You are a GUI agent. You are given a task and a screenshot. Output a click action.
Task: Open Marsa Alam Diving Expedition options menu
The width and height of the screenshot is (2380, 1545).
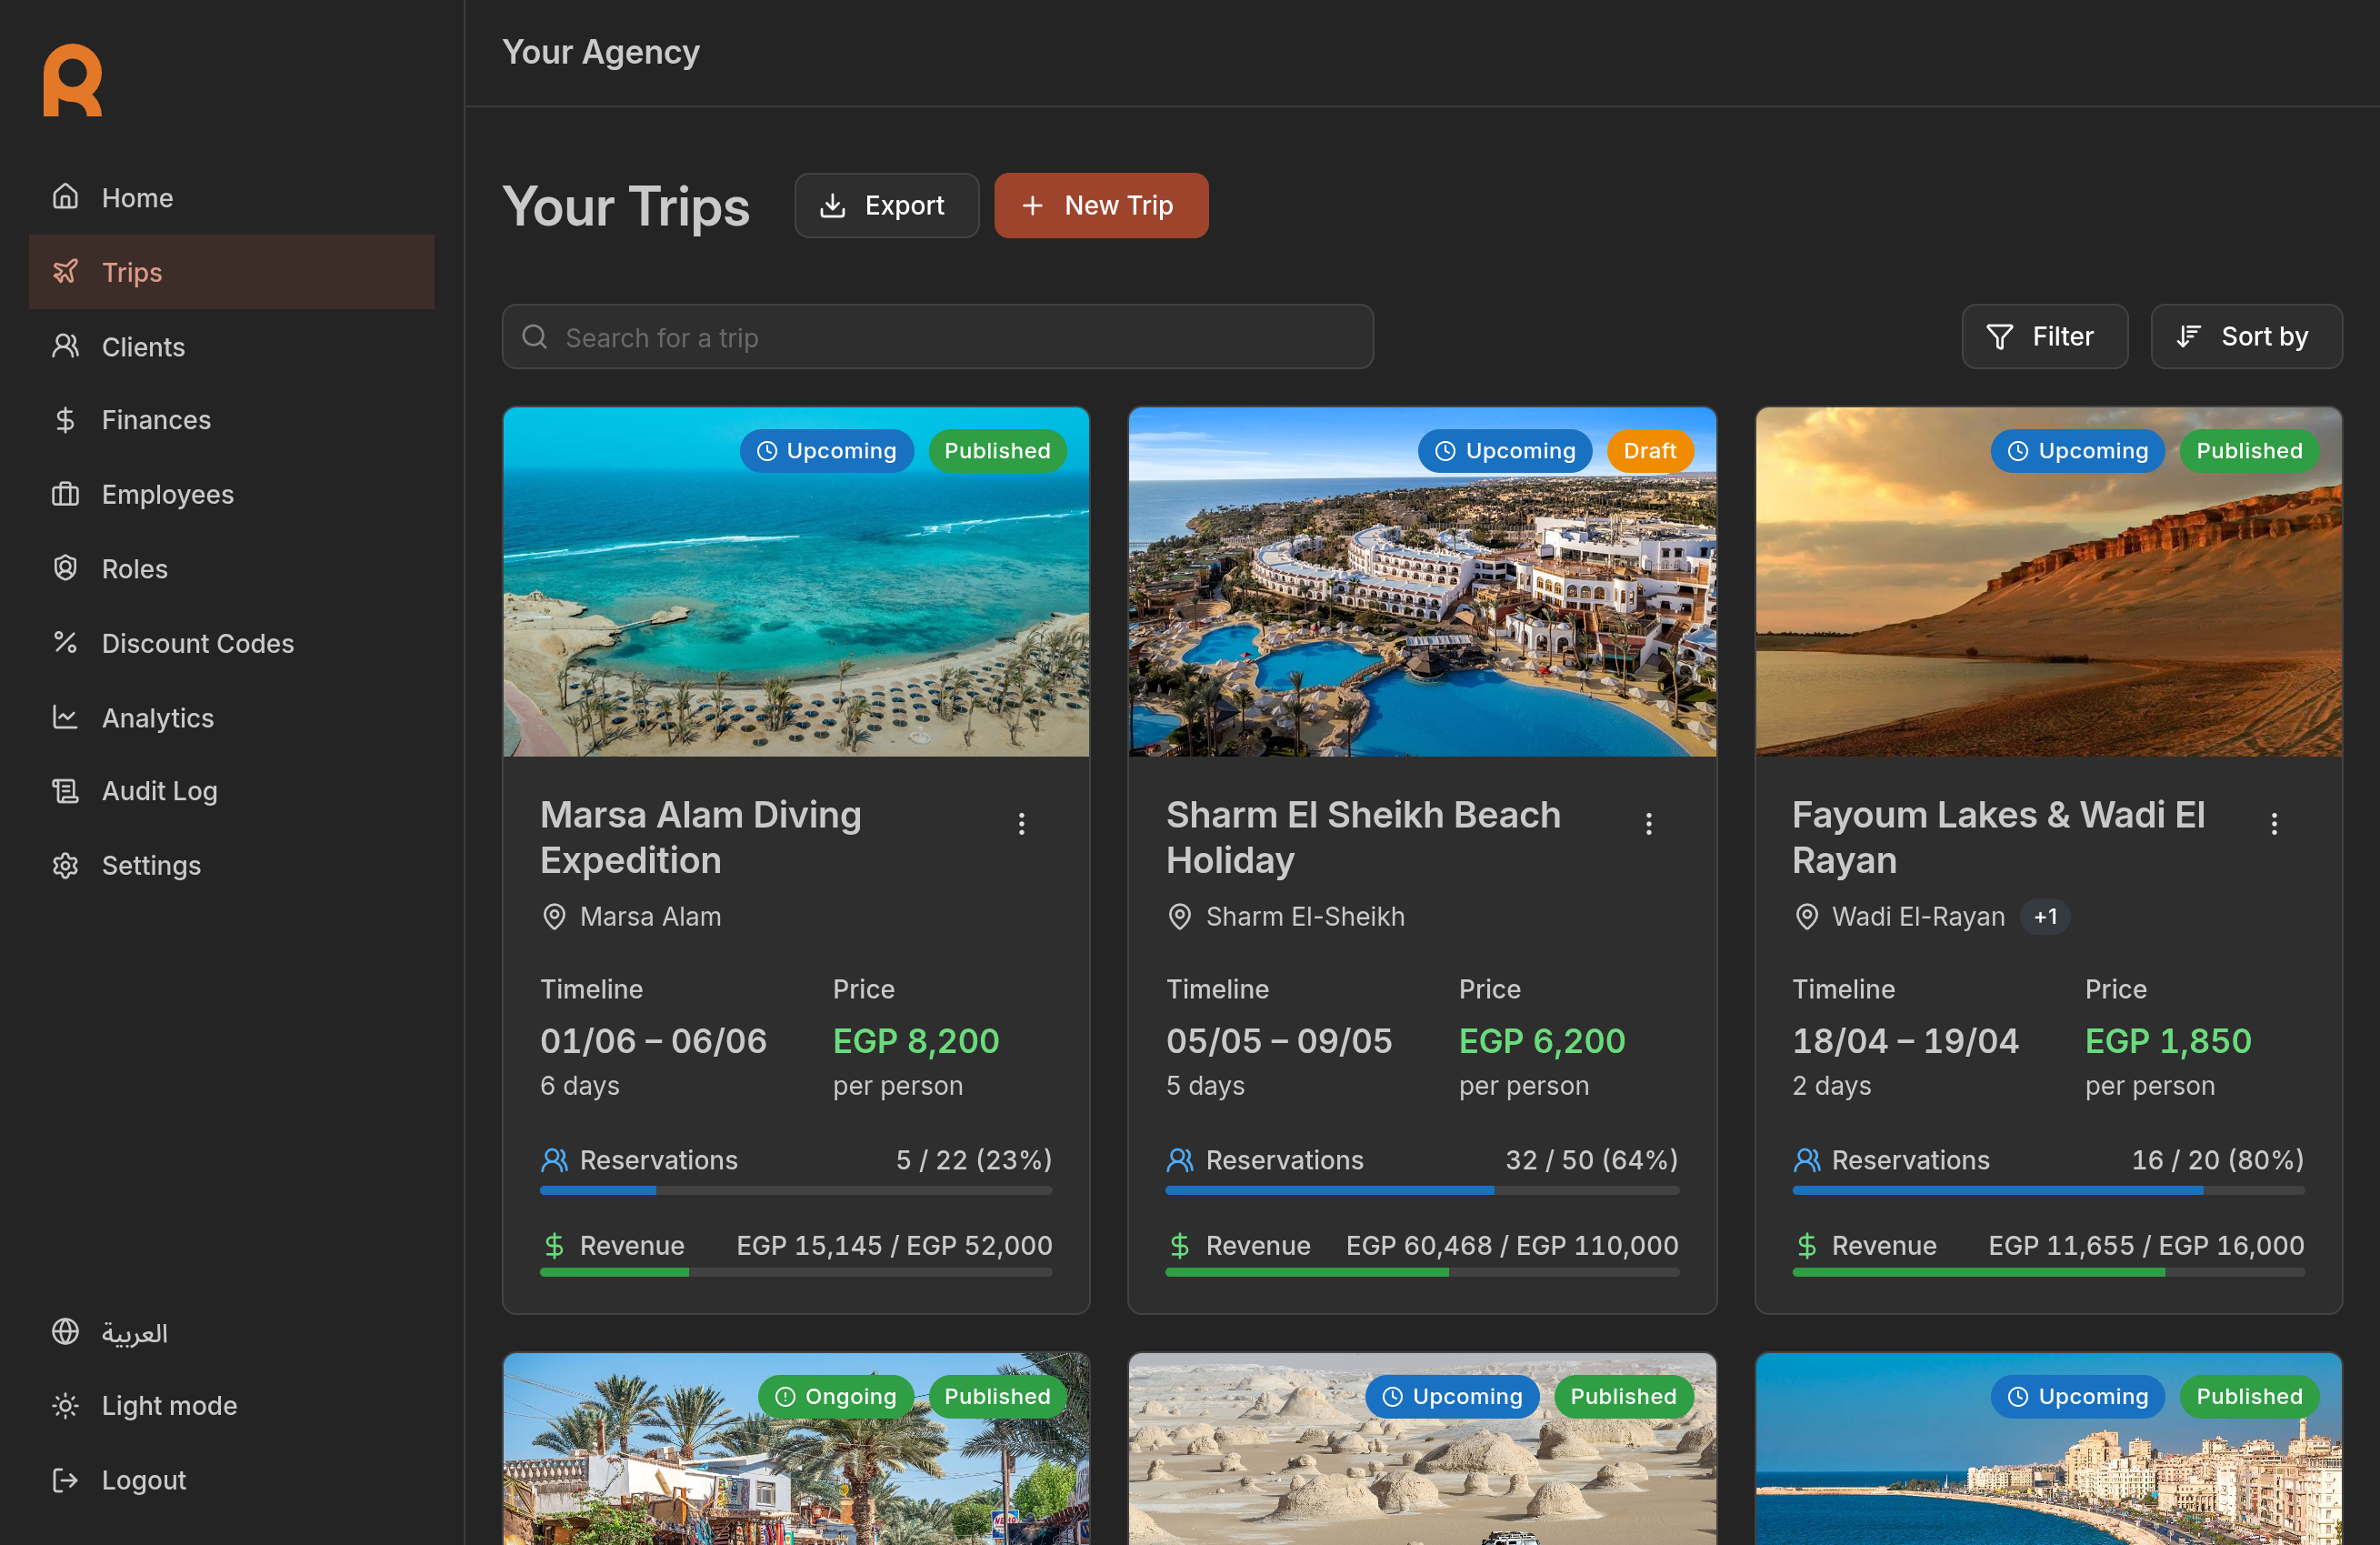1021,823
